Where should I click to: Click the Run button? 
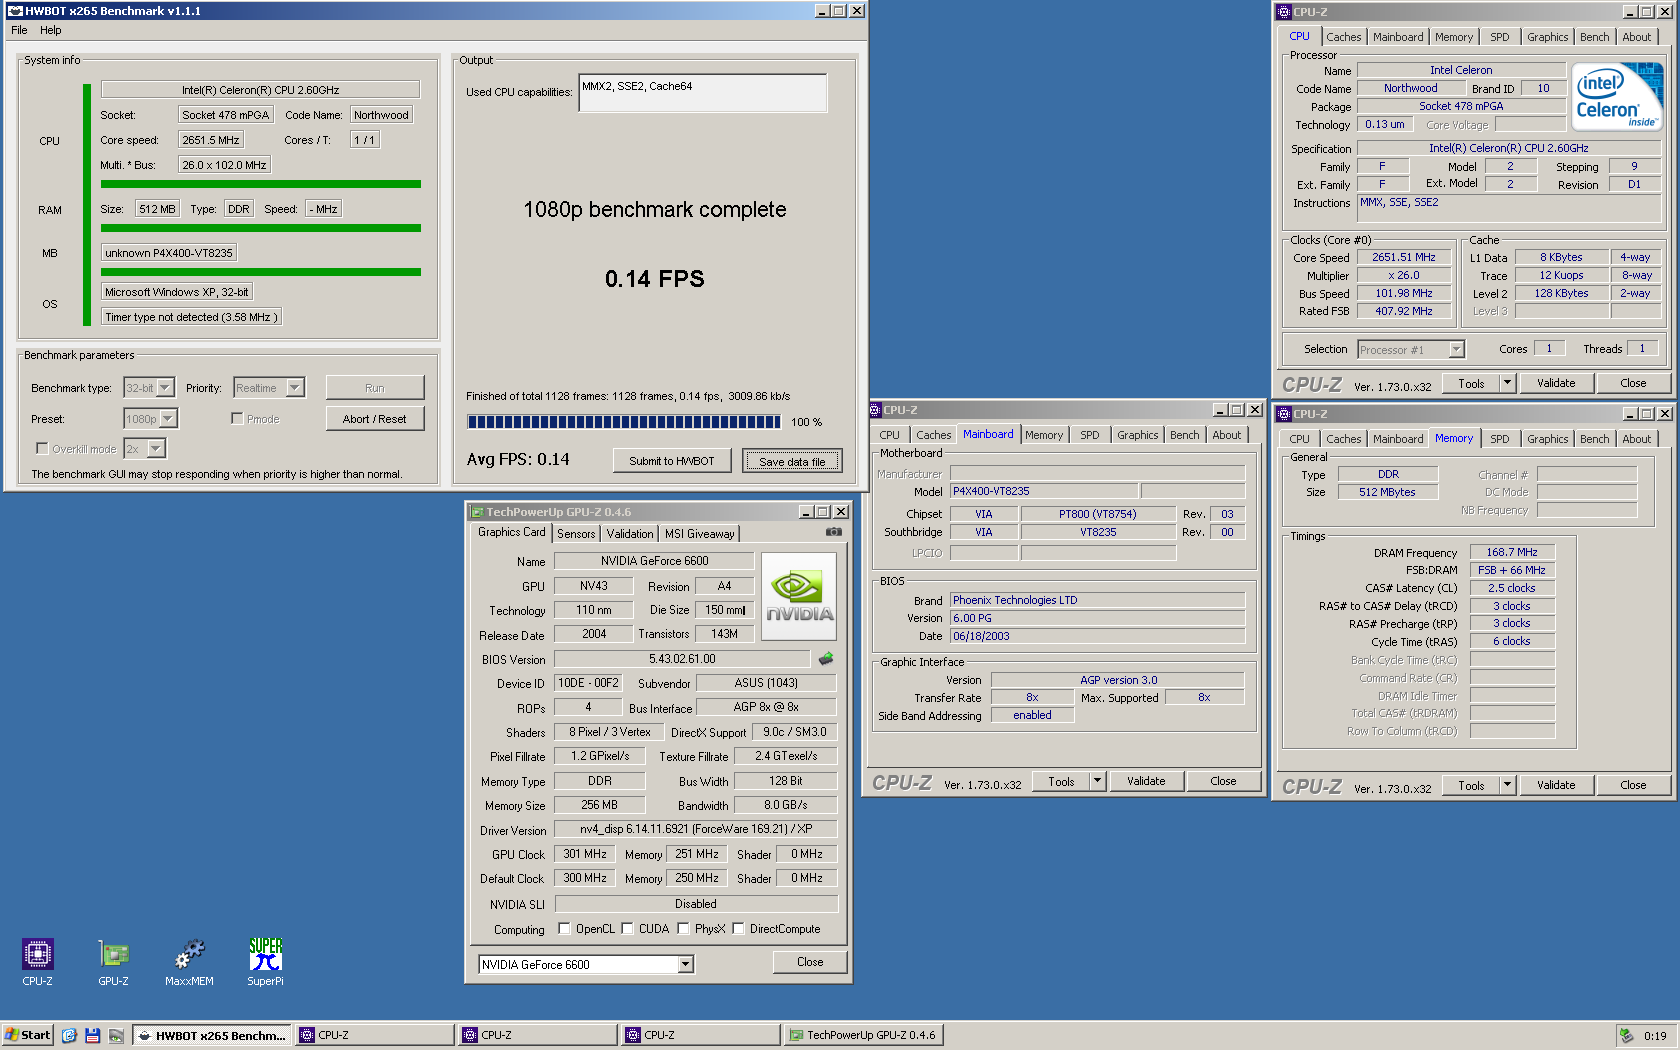coord(375,387)
